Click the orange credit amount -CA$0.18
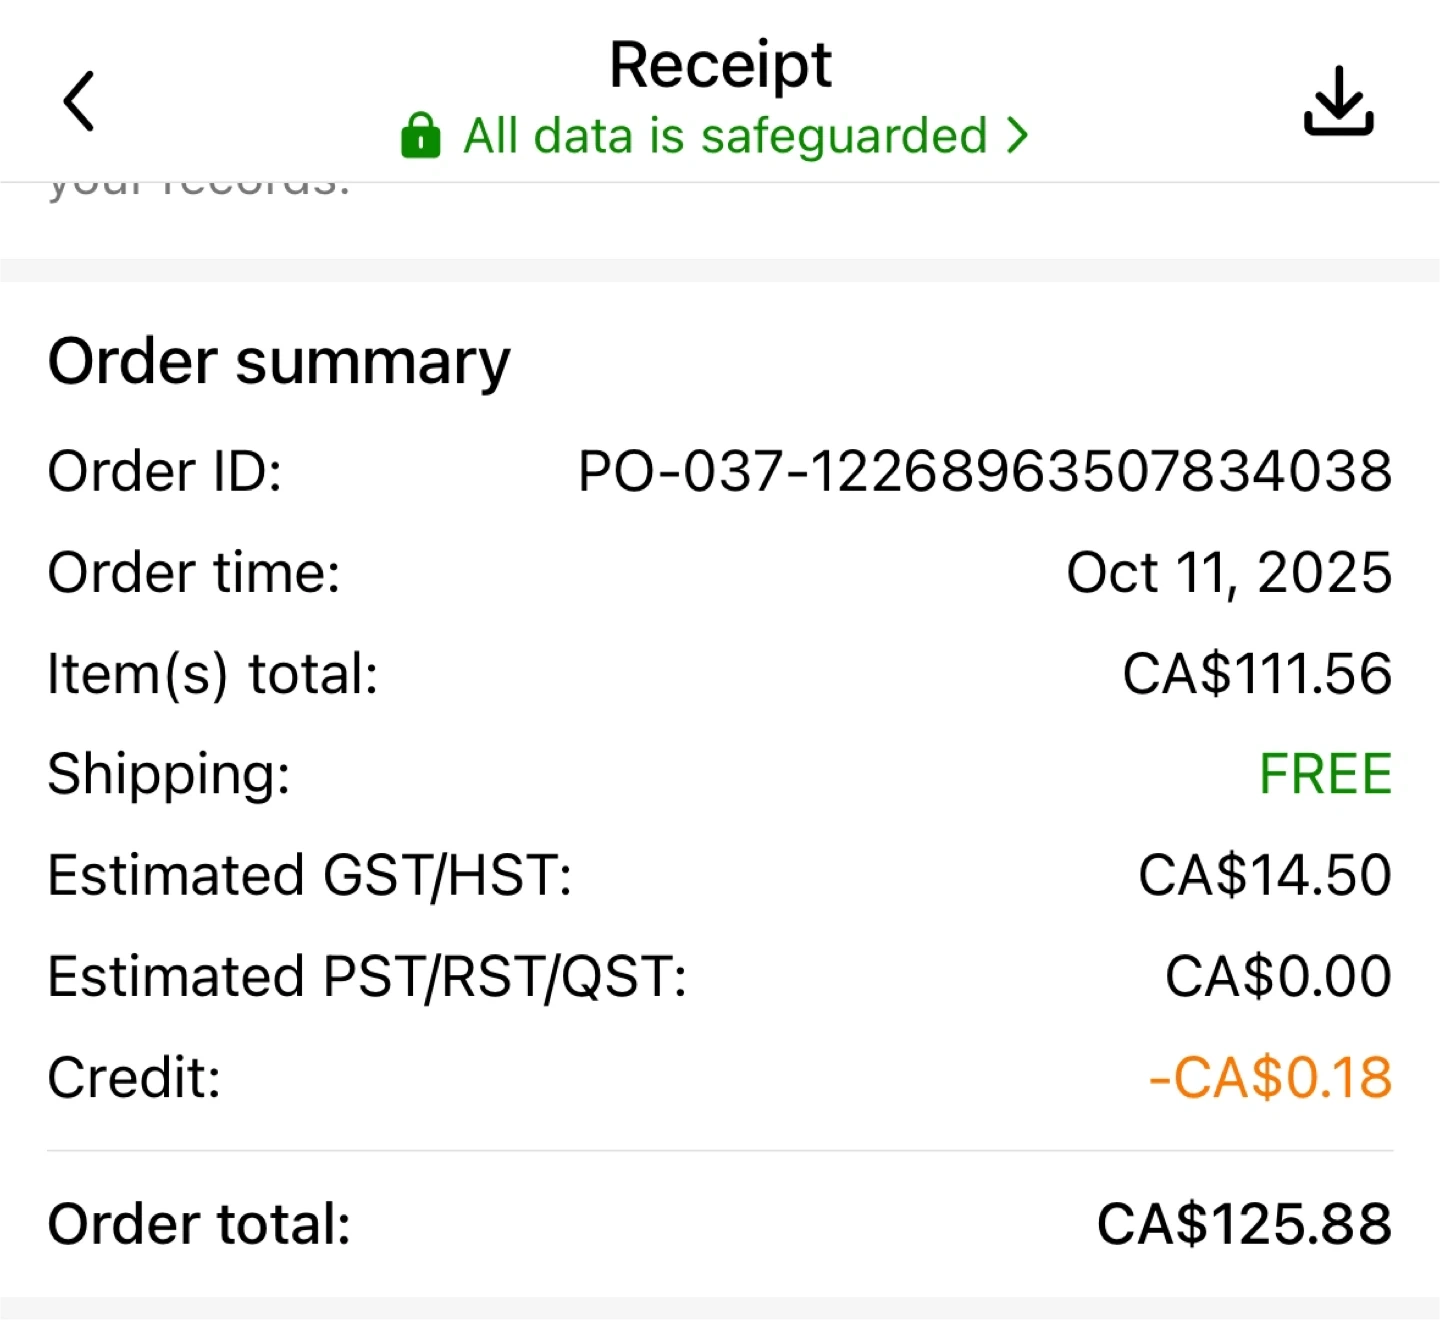This screenshot has width=1440, height=1323. point(1270,1078)
